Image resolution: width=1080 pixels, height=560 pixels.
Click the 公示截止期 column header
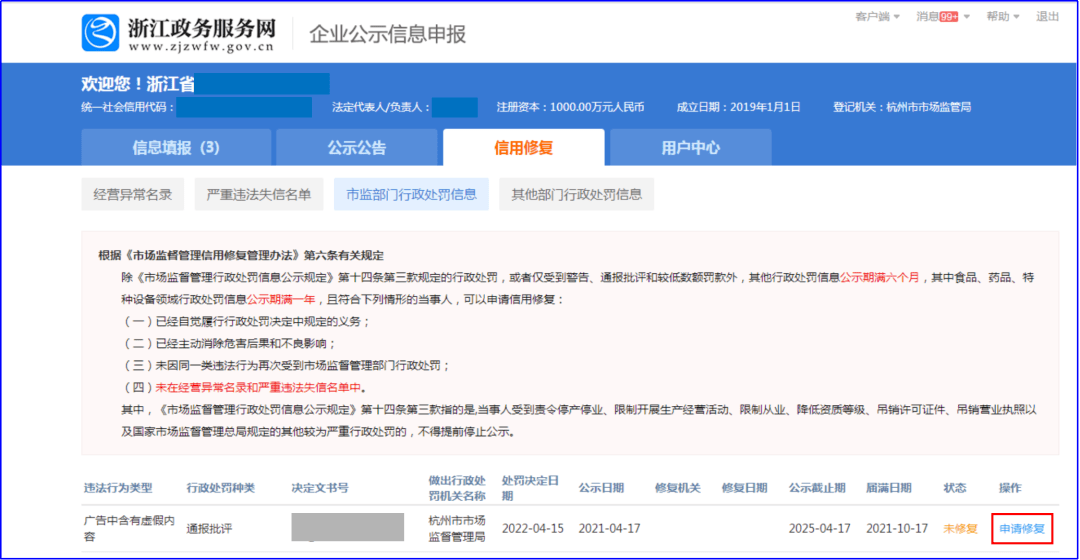(x=817, y=488)
